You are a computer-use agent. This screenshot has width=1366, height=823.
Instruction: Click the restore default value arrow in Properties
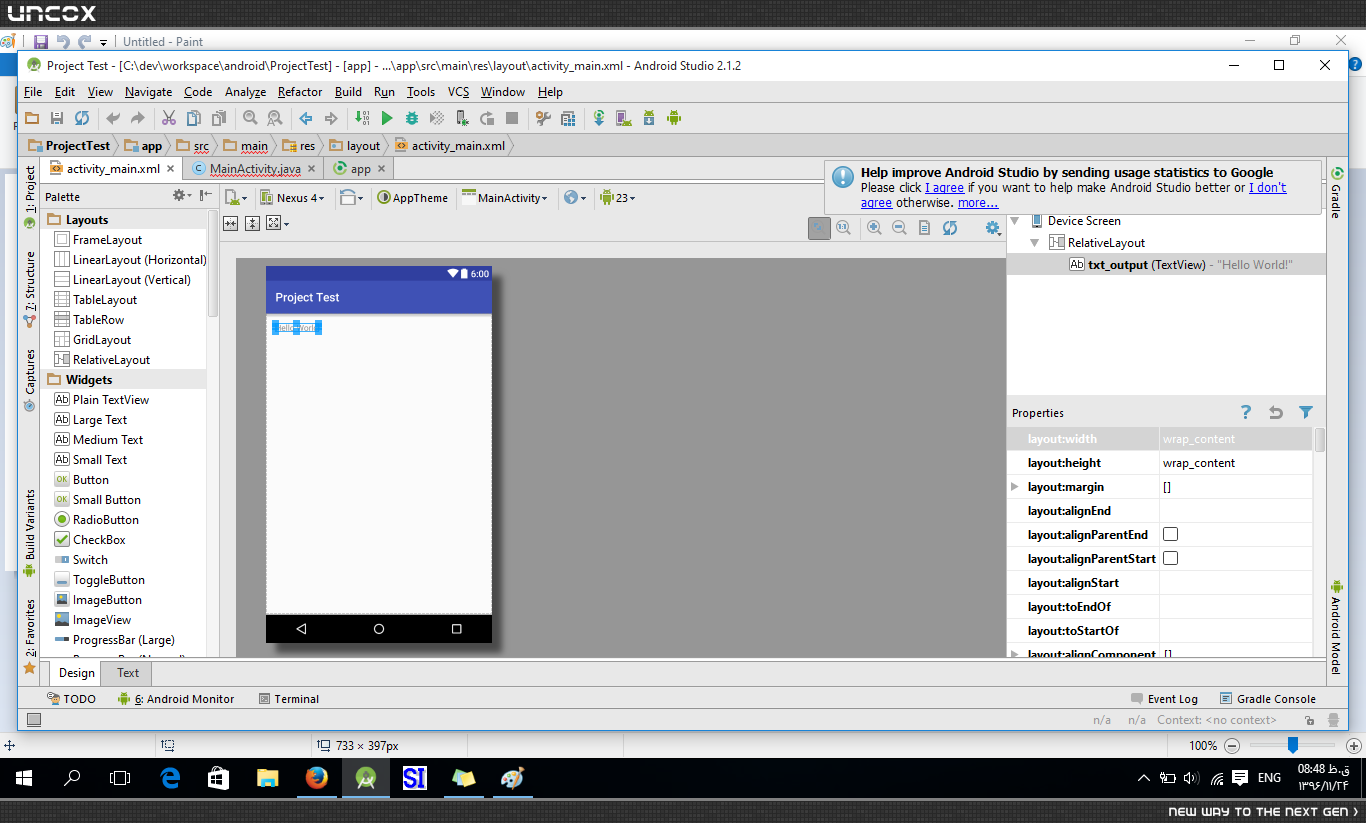point(1276,412)
